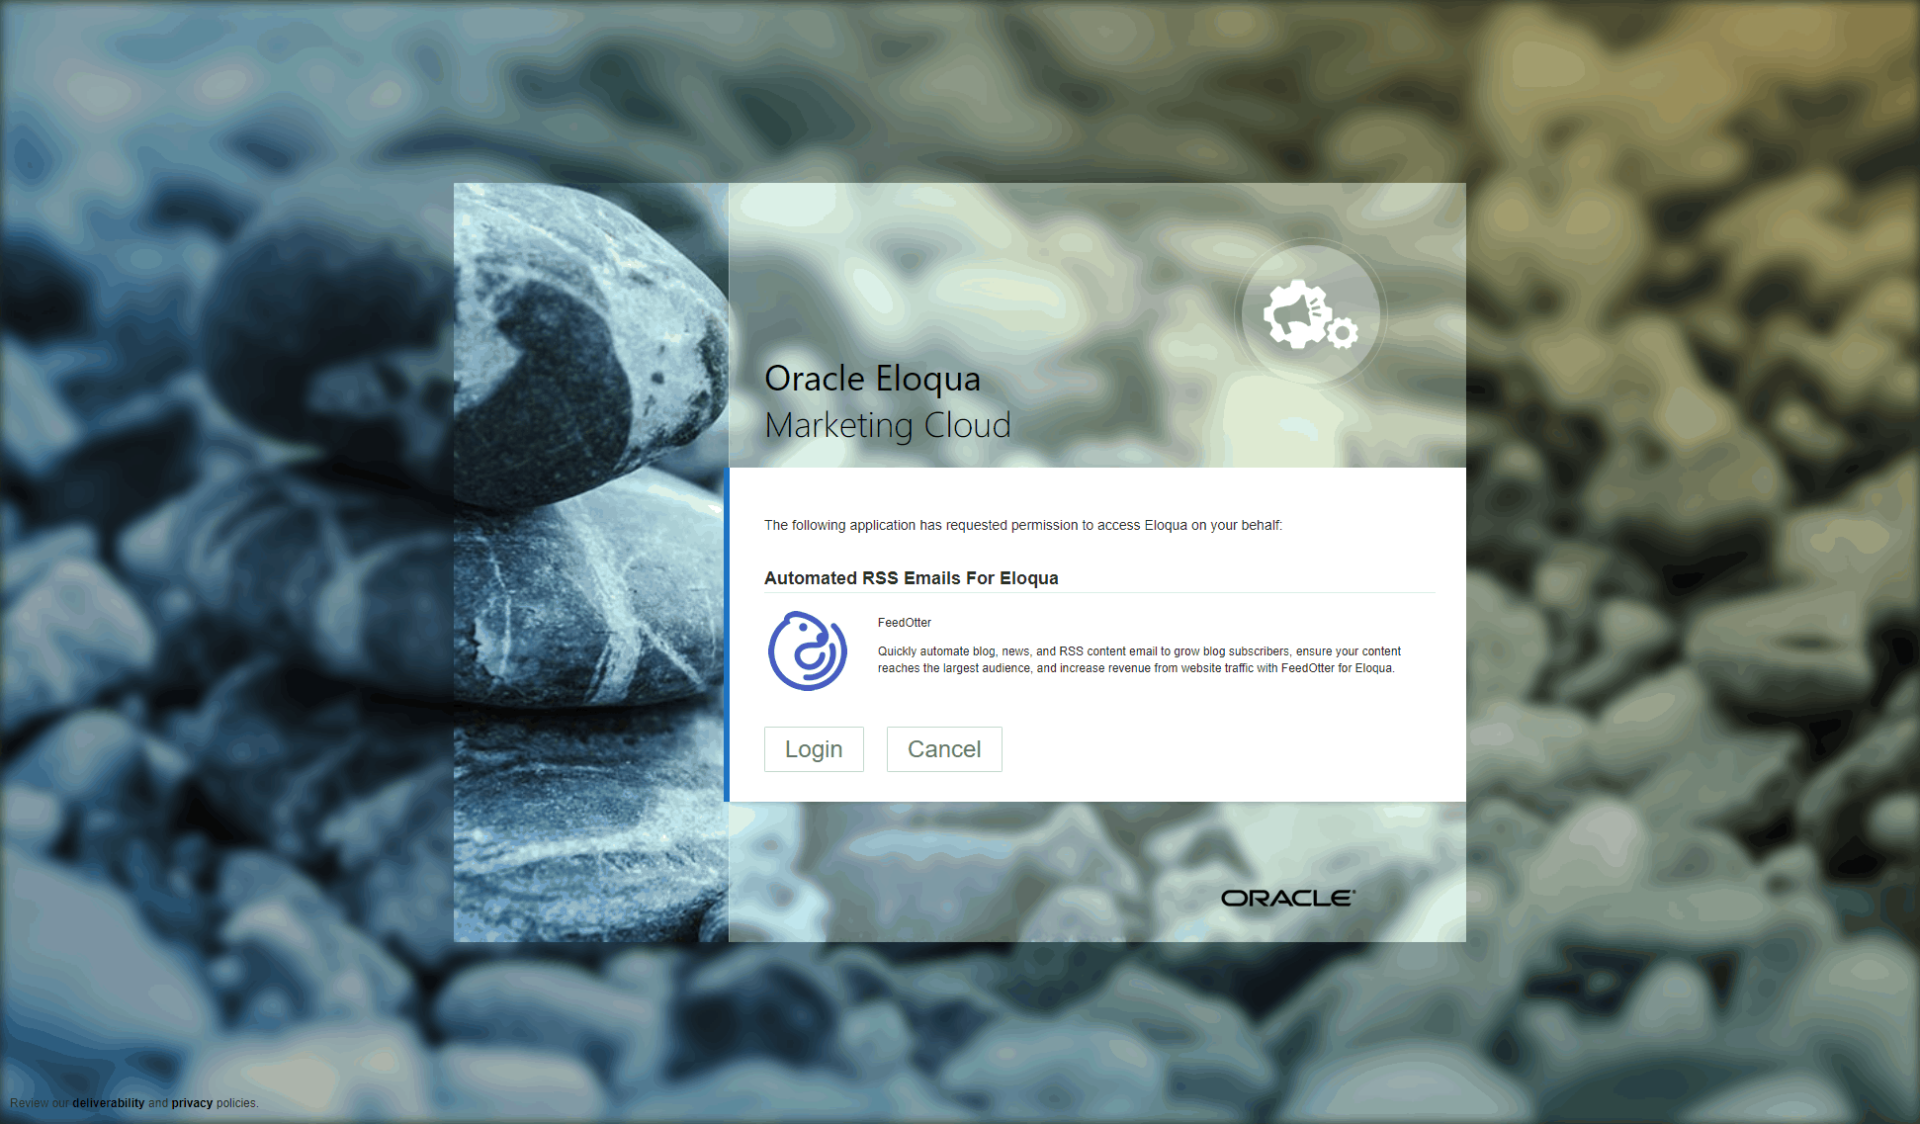
Task: Click the Oracle logo
Action: (x=1287, y=898)
